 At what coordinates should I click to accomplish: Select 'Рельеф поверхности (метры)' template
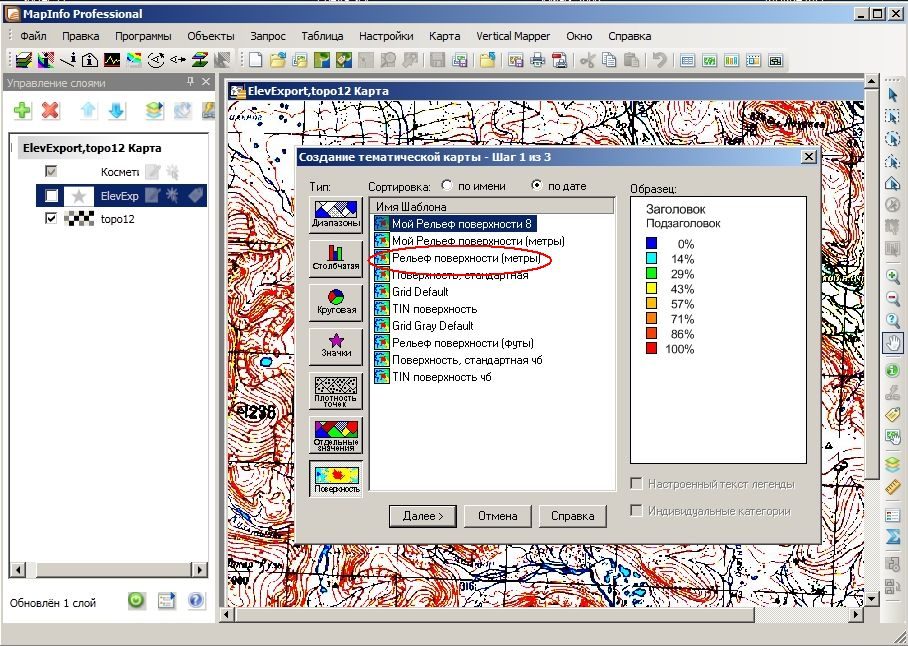coord(466,258)
